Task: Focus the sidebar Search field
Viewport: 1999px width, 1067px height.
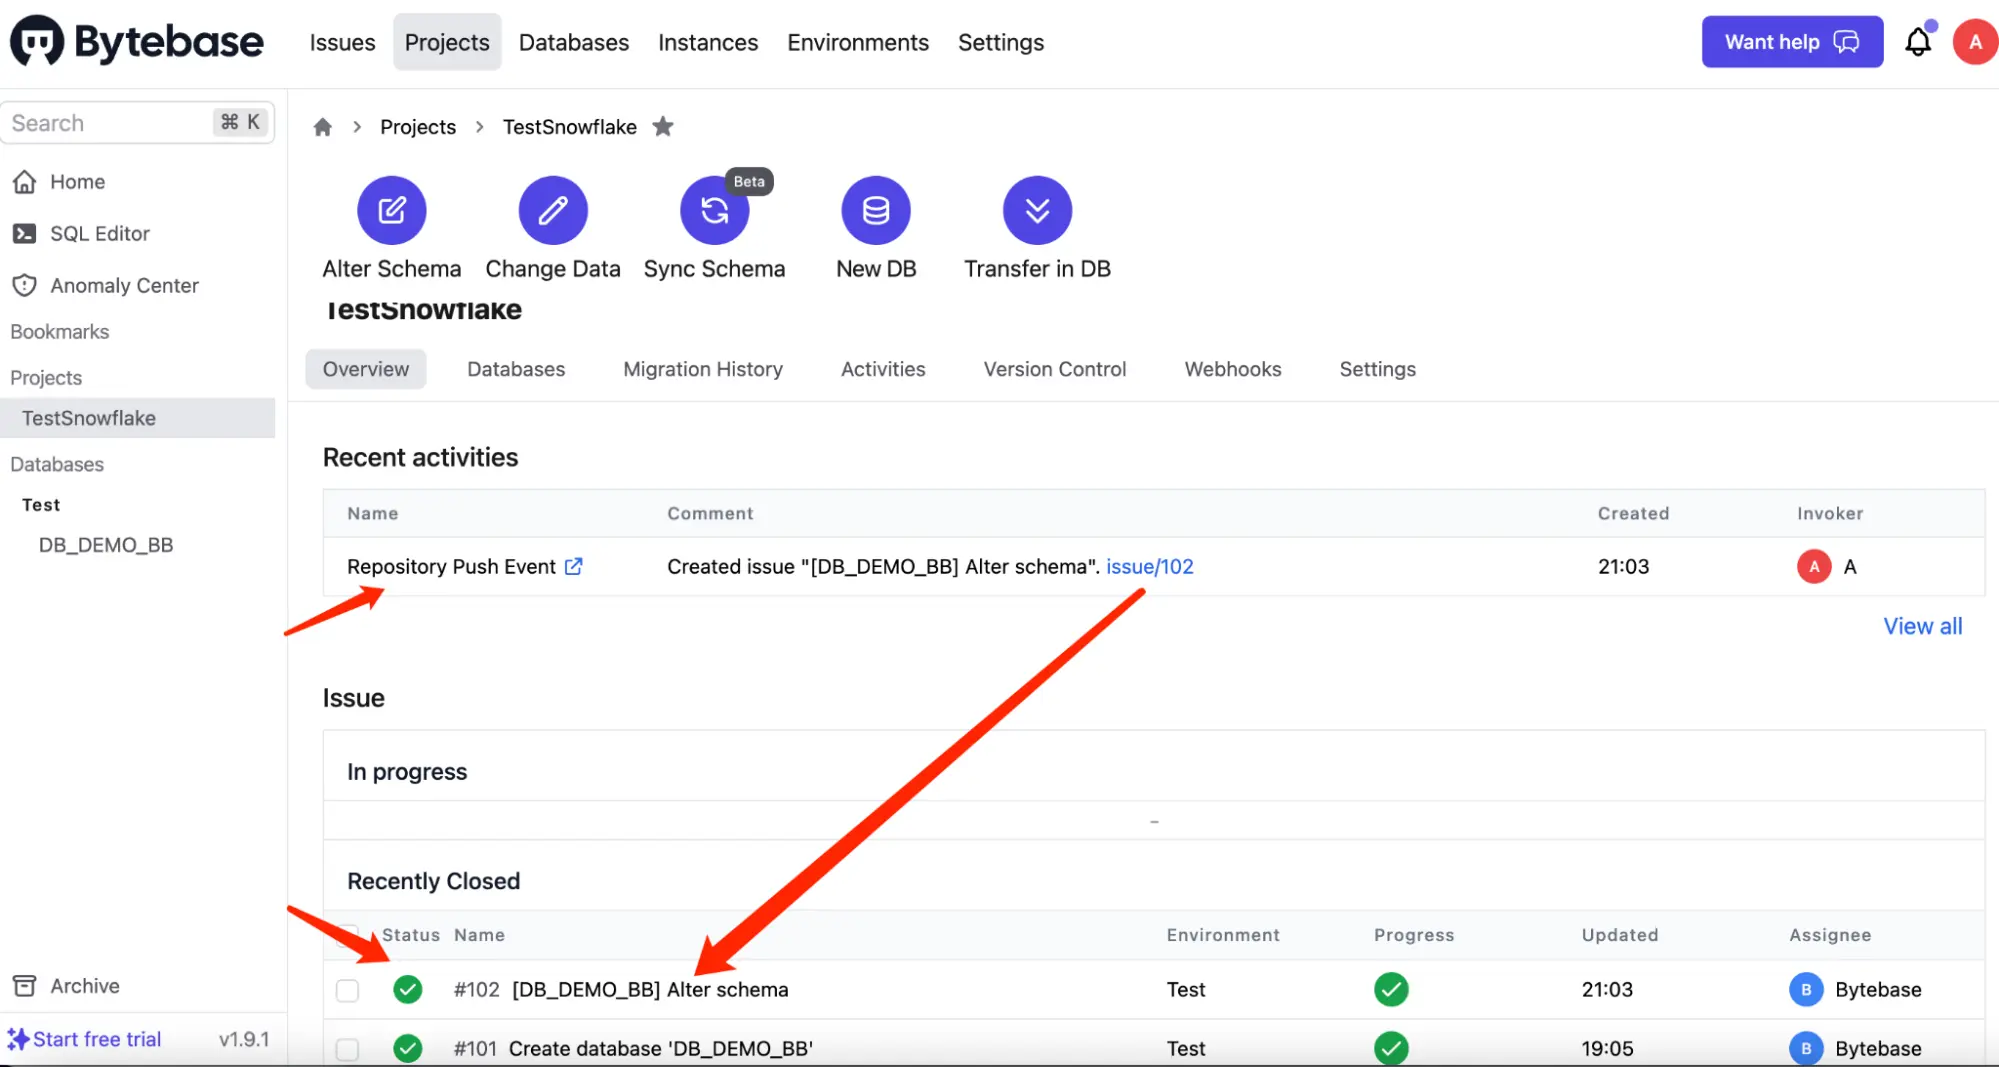Action: 138,122
